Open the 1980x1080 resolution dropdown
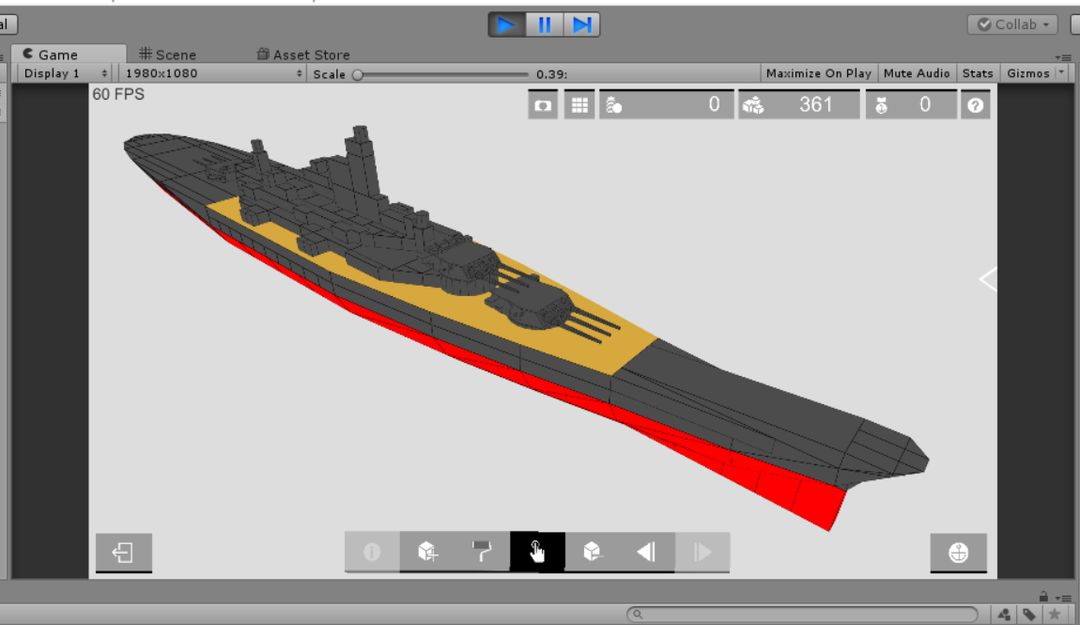This screenshot has height=625, width=1080. click(213, 73)
